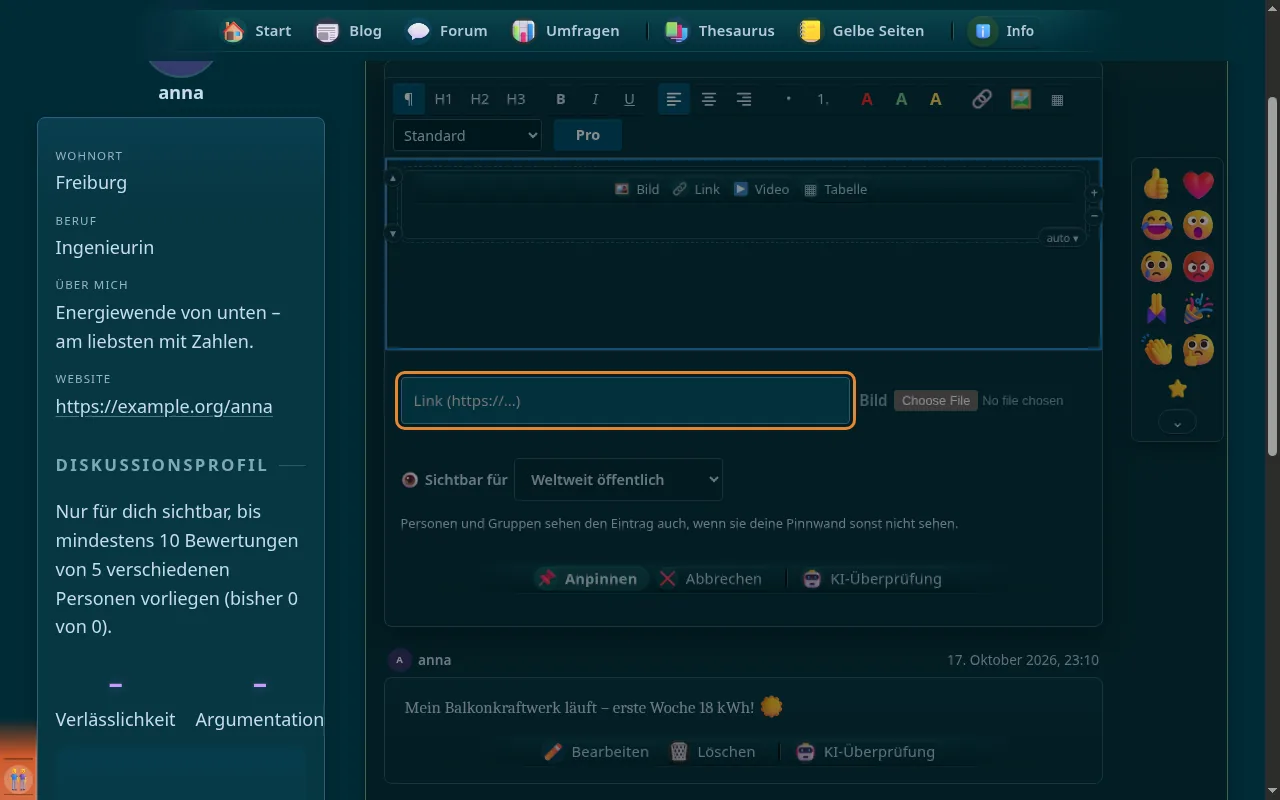Screen dimensions: 1280x800
Task: Click the Anpinnen button
Action: [588, 579]
